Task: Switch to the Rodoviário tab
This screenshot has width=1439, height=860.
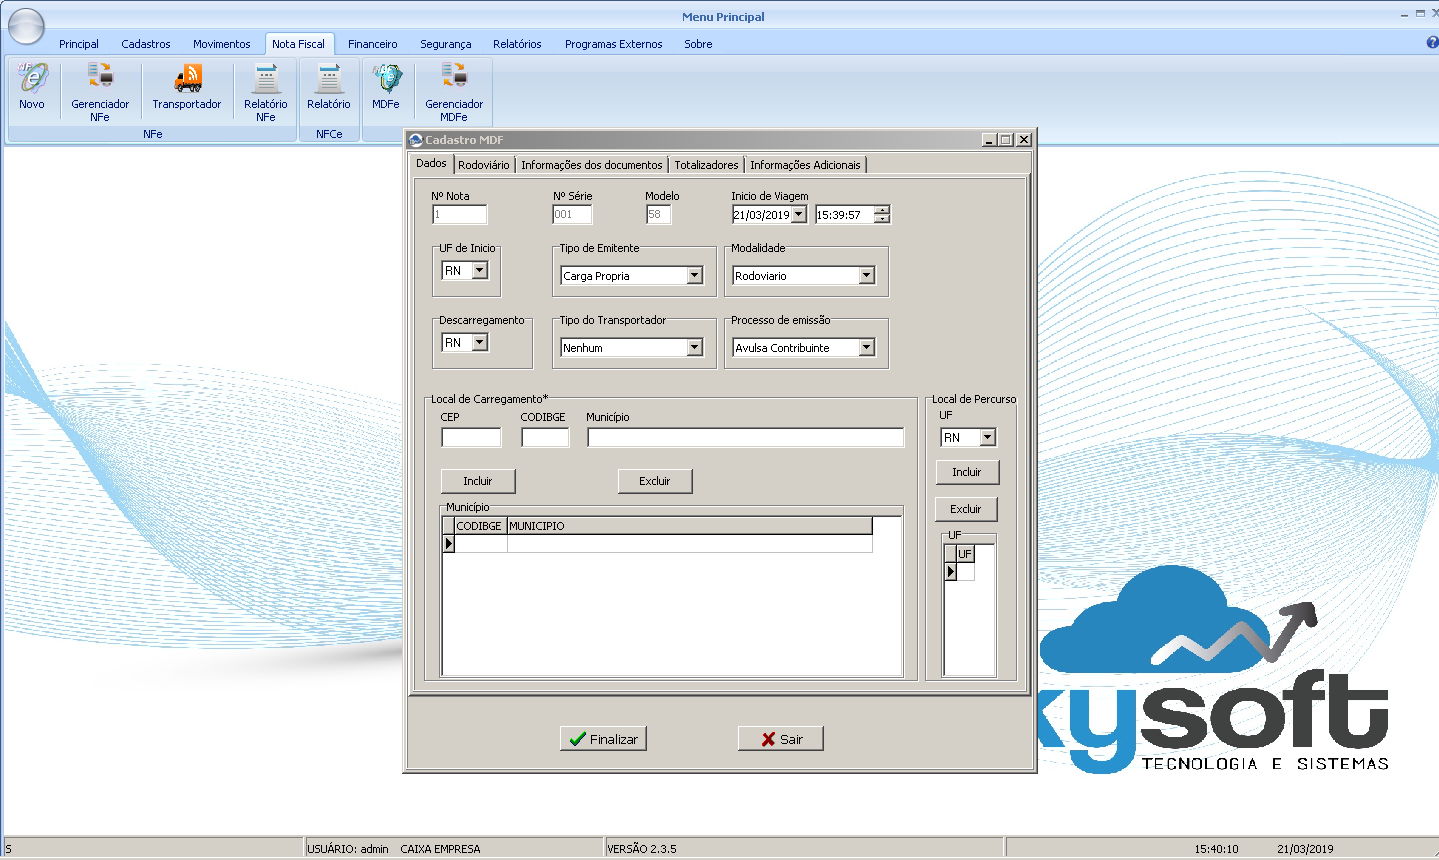Action: tap(484, 165)
